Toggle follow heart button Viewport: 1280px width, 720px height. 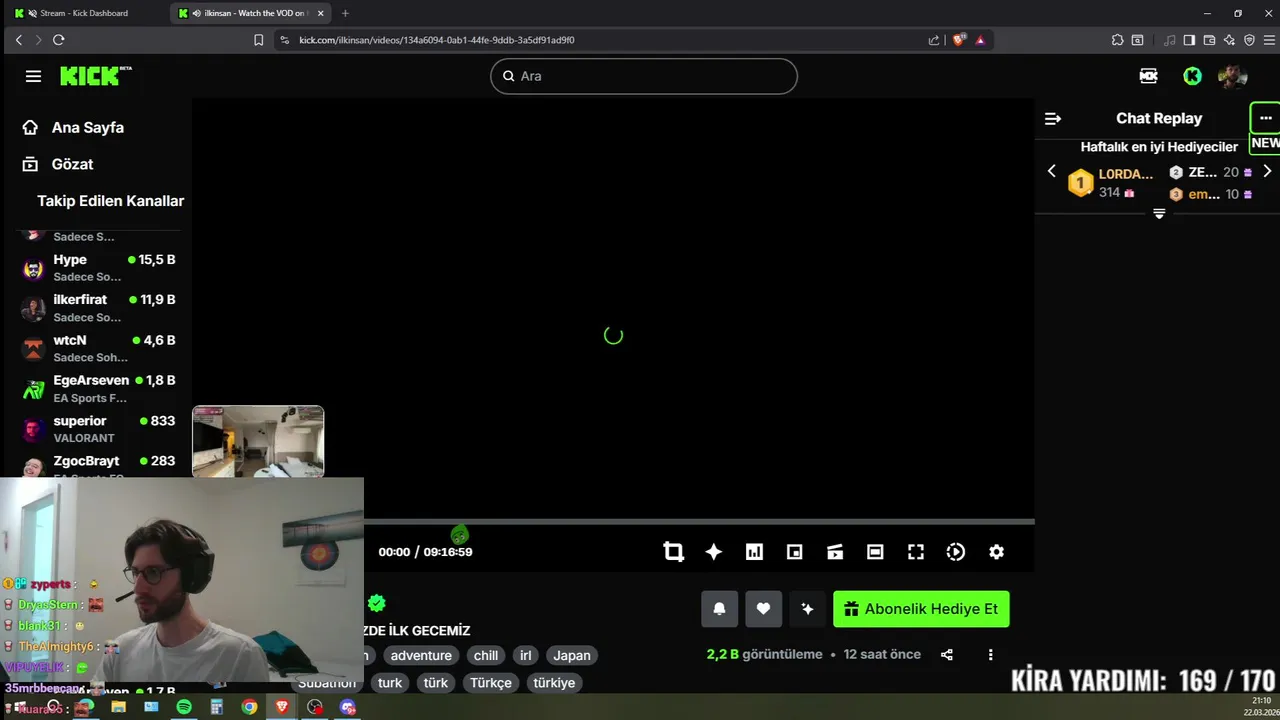pos(763,609)
